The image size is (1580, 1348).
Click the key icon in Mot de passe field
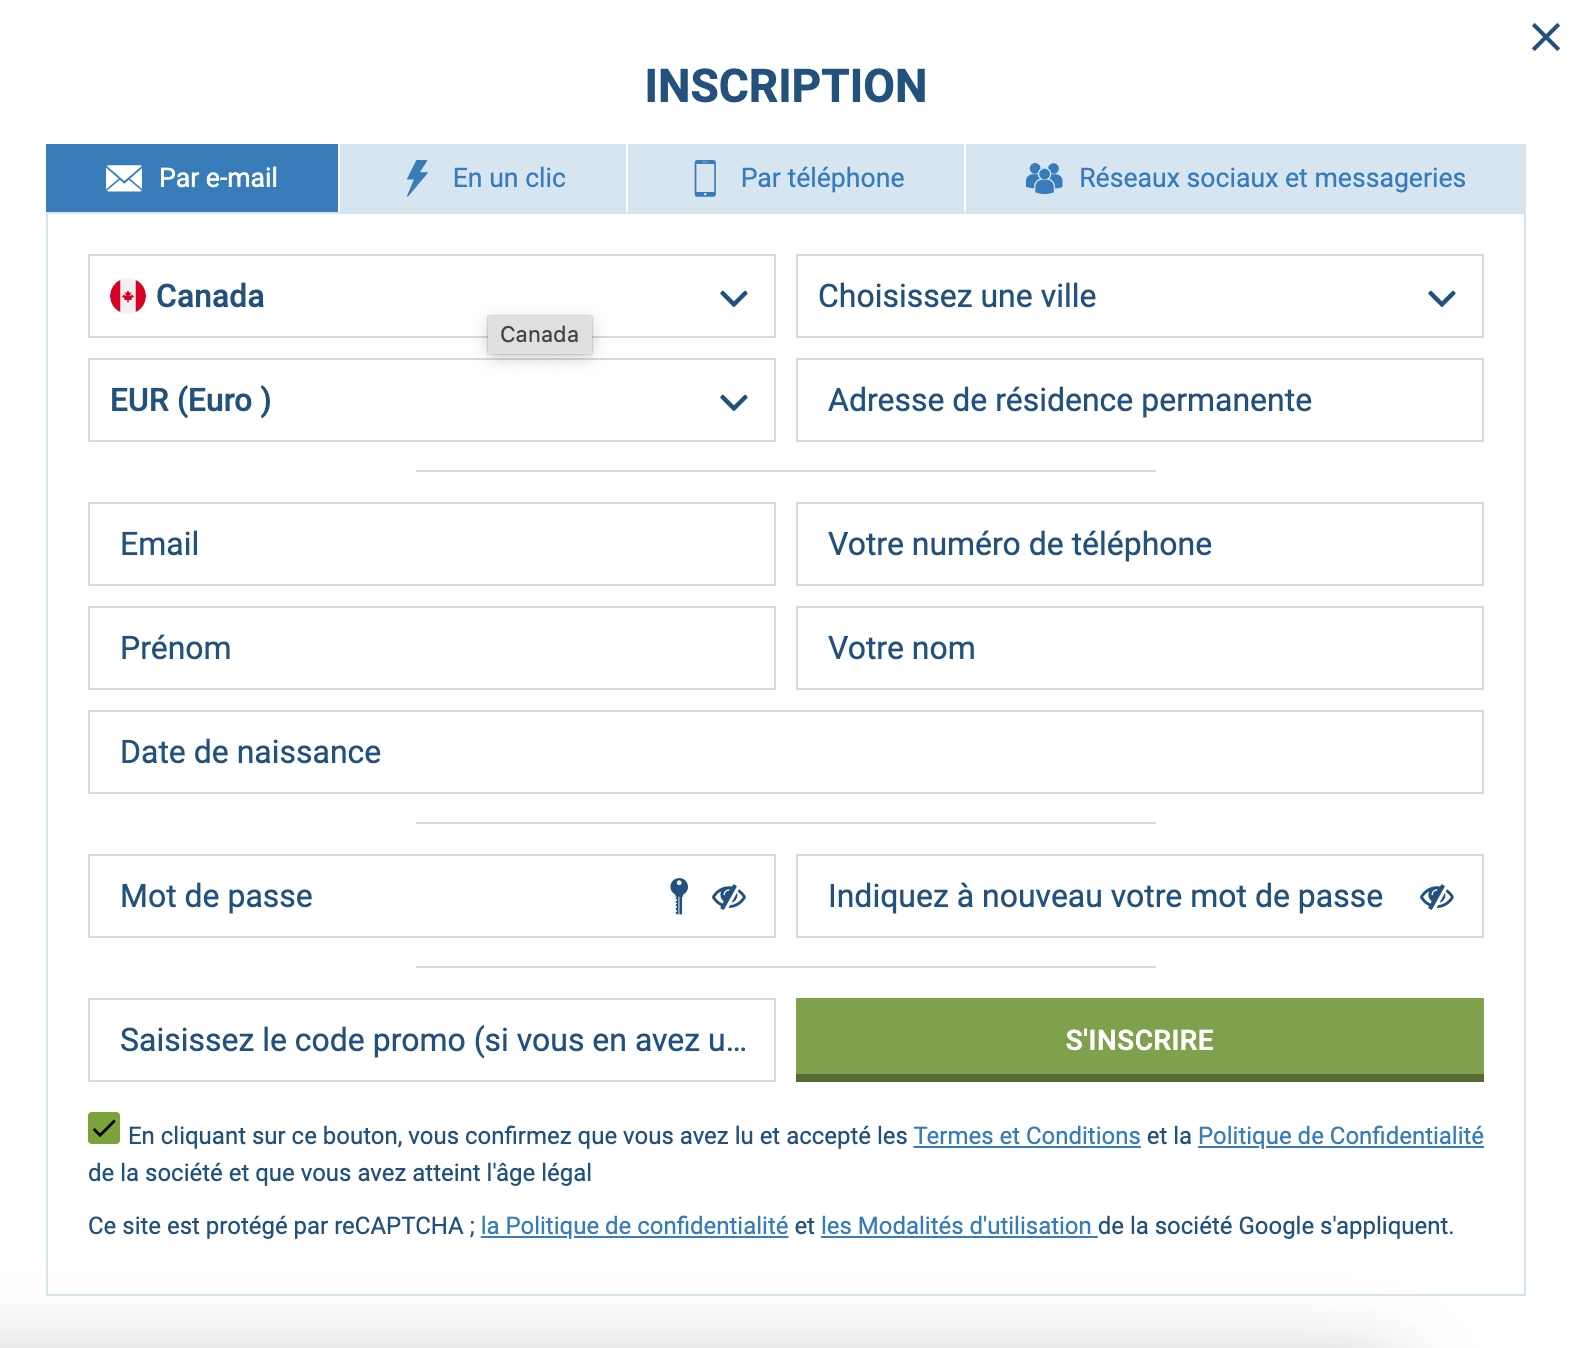point(679,896)
